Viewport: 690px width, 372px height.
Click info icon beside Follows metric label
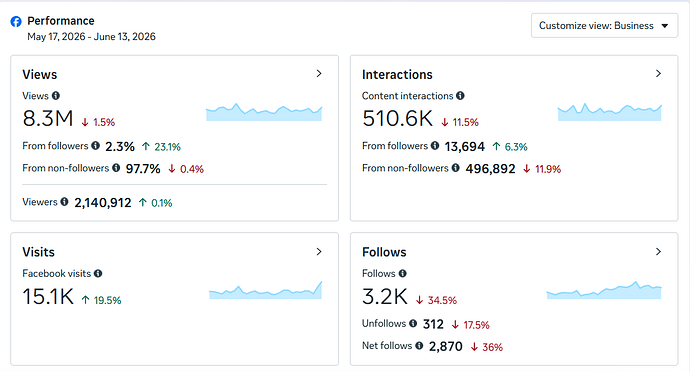(403, 273)
